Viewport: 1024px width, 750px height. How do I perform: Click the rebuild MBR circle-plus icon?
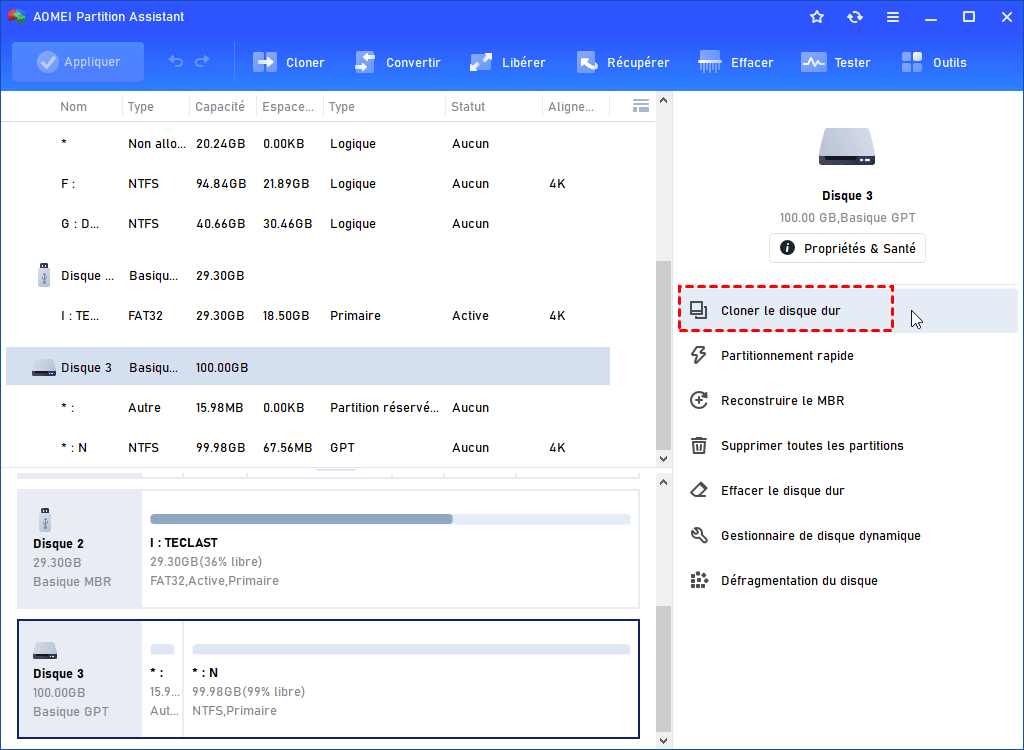(x=699, y=400)
